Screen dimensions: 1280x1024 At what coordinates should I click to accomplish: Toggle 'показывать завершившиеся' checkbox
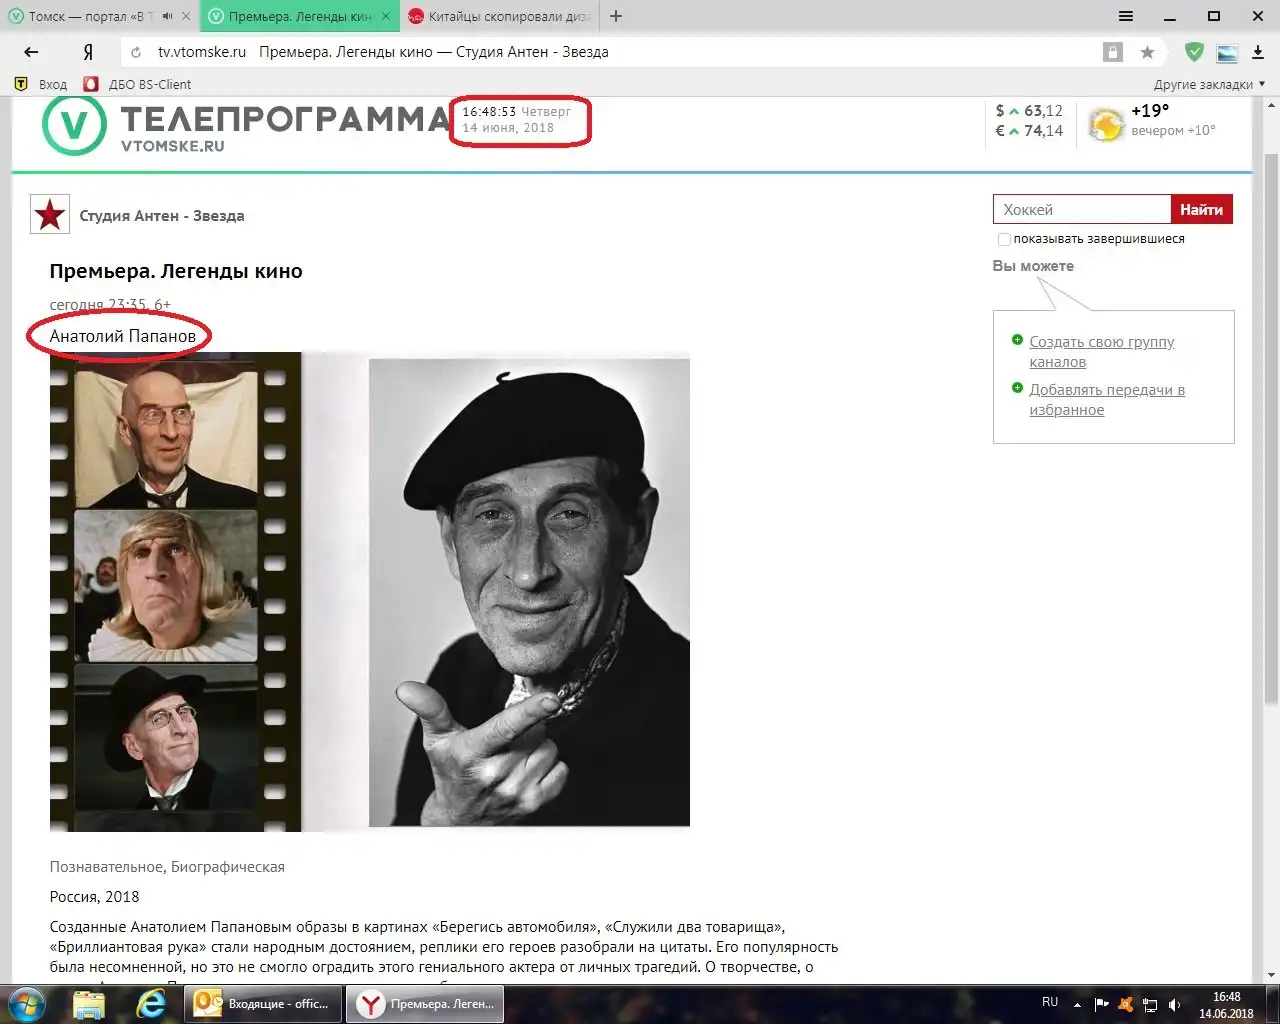click(1004, 239)
